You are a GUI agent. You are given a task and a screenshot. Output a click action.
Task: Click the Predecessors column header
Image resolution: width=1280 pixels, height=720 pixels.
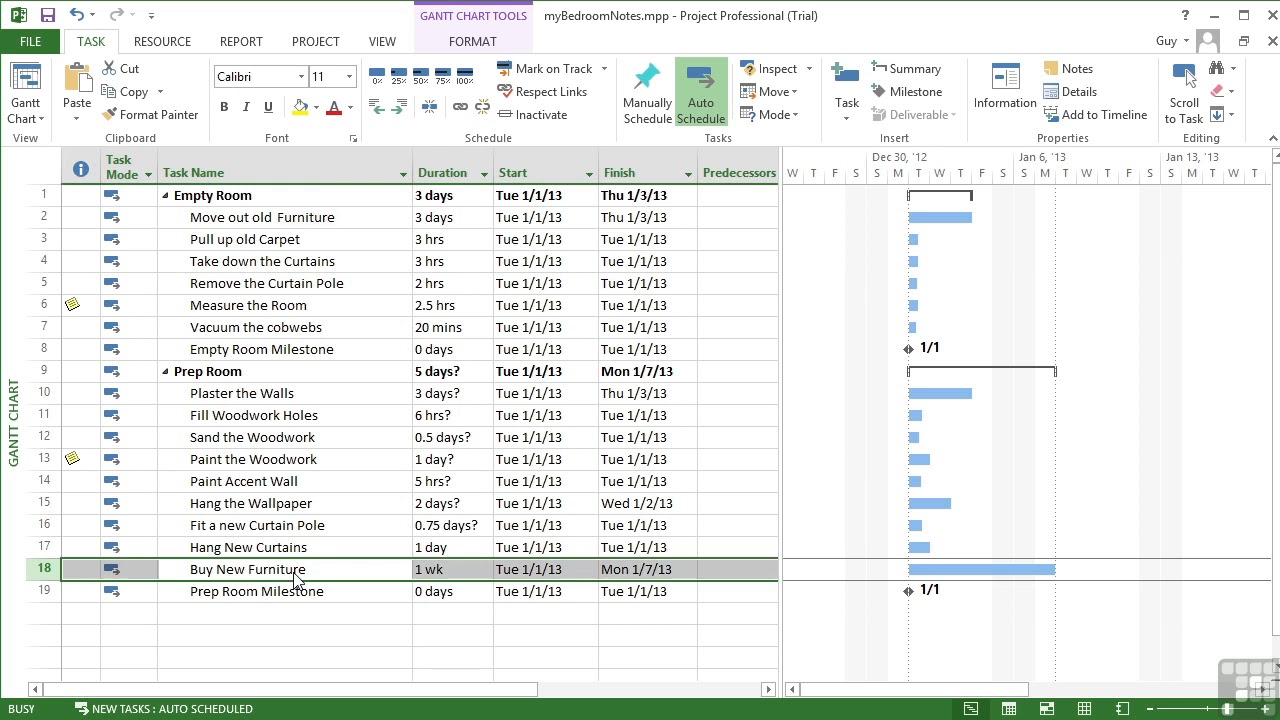tap(739, 172)
